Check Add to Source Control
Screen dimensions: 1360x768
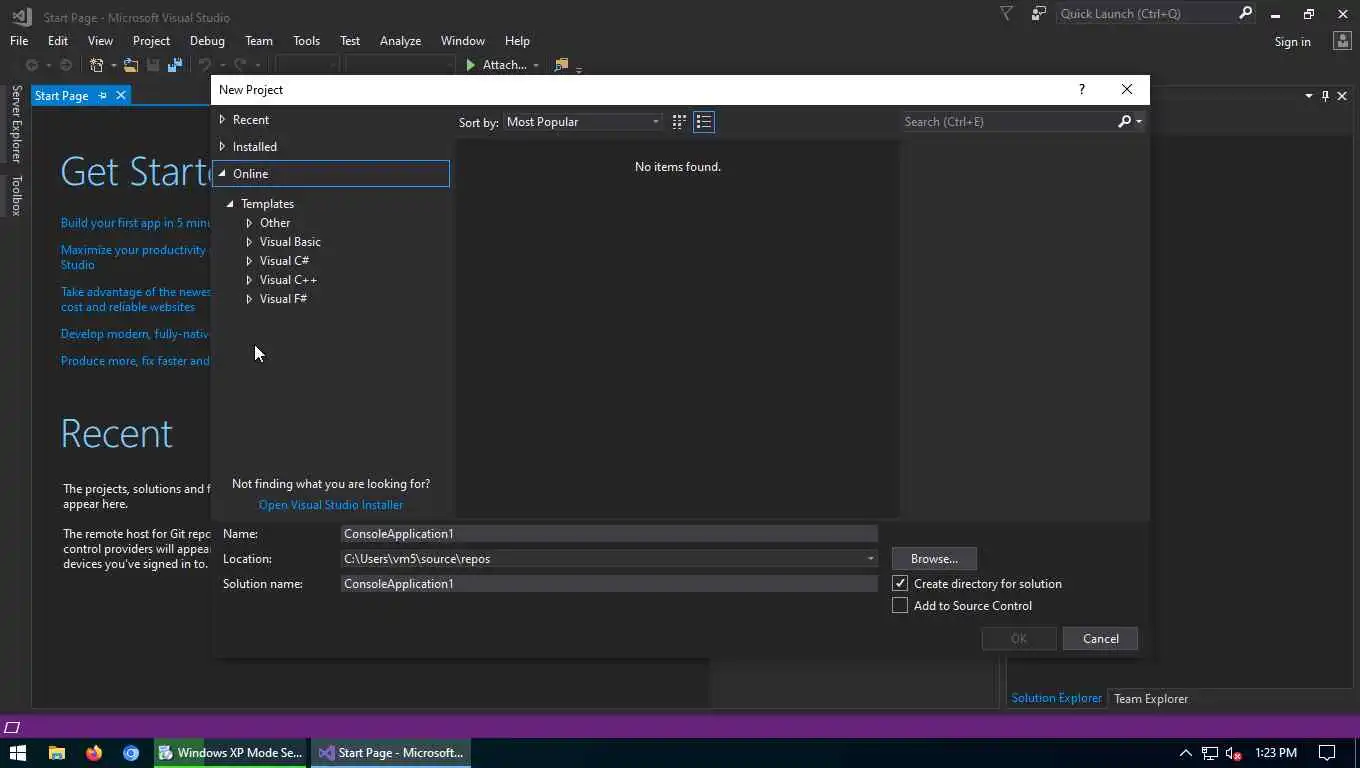point(900,606)
